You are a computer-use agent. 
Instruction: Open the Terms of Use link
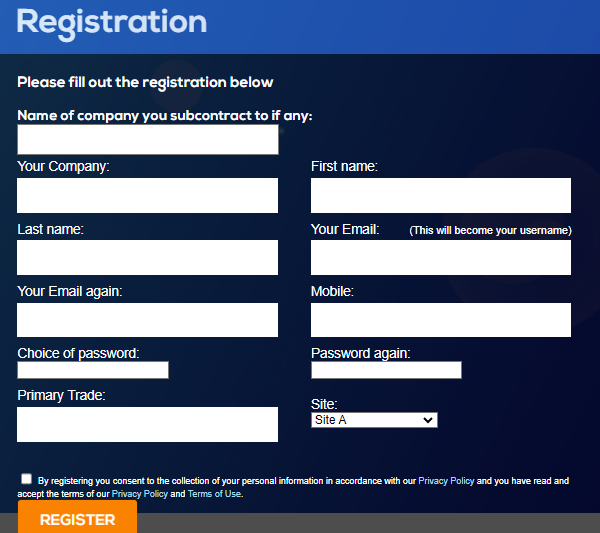point(214,493)
